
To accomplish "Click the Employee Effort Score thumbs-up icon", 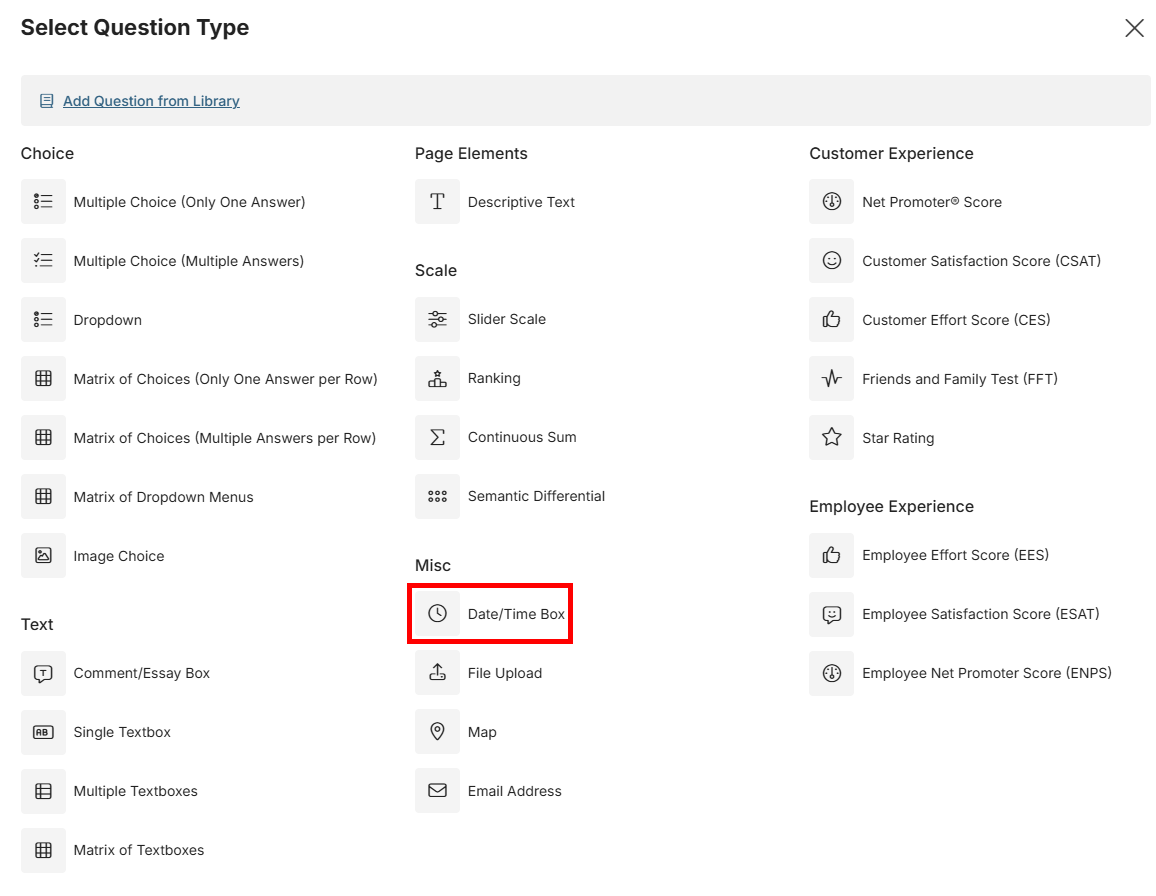I will click(x=832, y=555).
